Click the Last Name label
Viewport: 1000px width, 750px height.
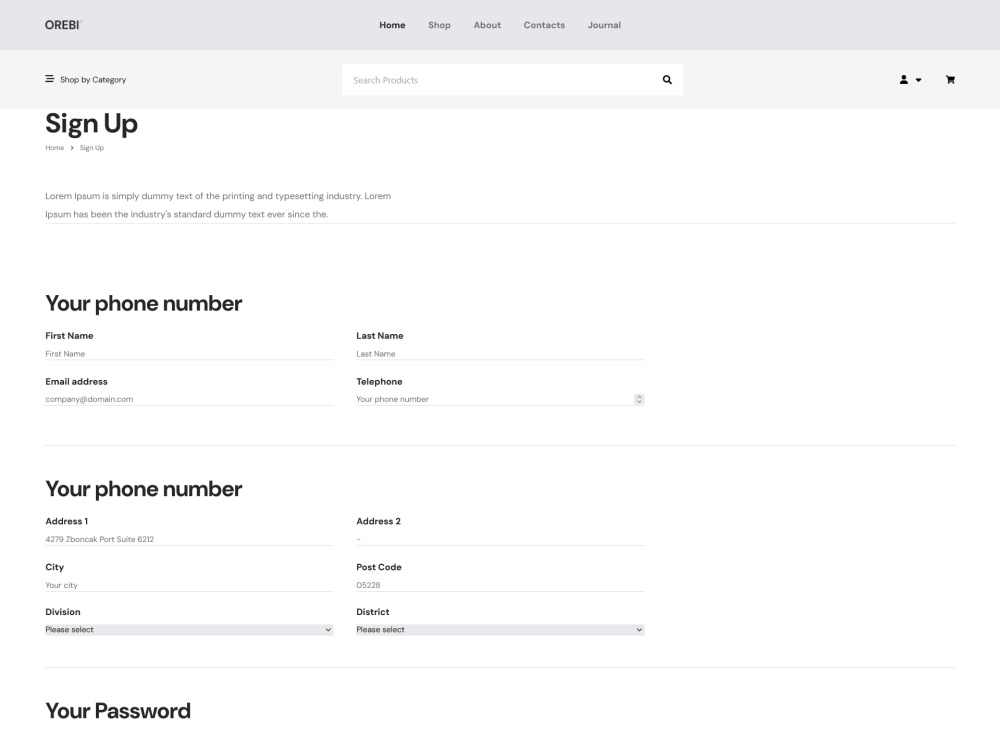[379, 335]
